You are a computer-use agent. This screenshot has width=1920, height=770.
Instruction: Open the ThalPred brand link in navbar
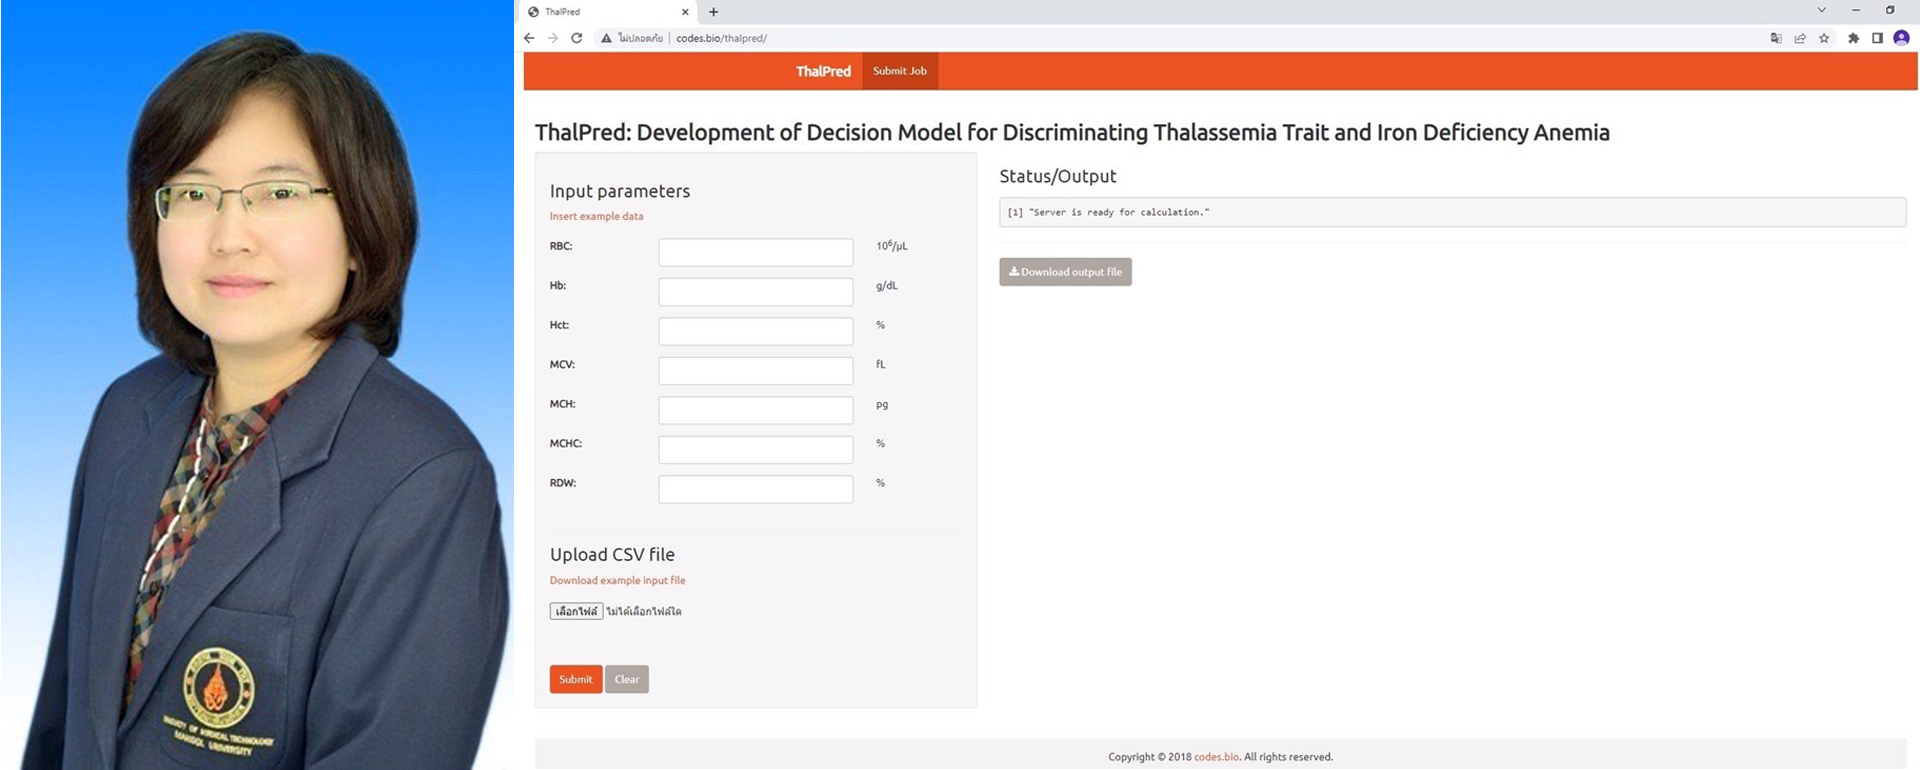(823, 71)
